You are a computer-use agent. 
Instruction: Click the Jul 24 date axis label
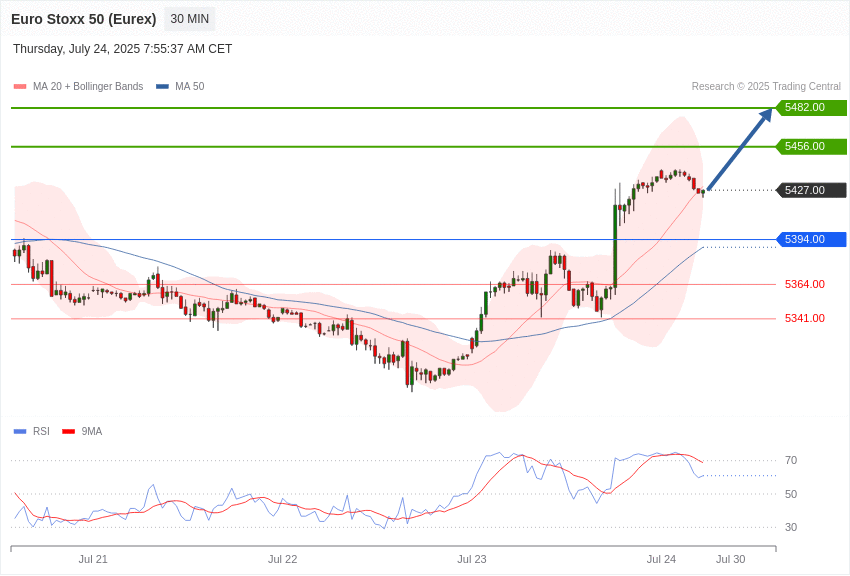point(661,559)
